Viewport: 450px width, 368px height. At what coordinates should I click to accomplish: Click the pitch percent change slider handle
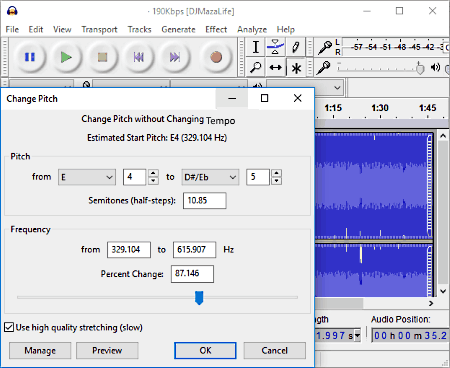pyautogui.click(x=199, y=298)
